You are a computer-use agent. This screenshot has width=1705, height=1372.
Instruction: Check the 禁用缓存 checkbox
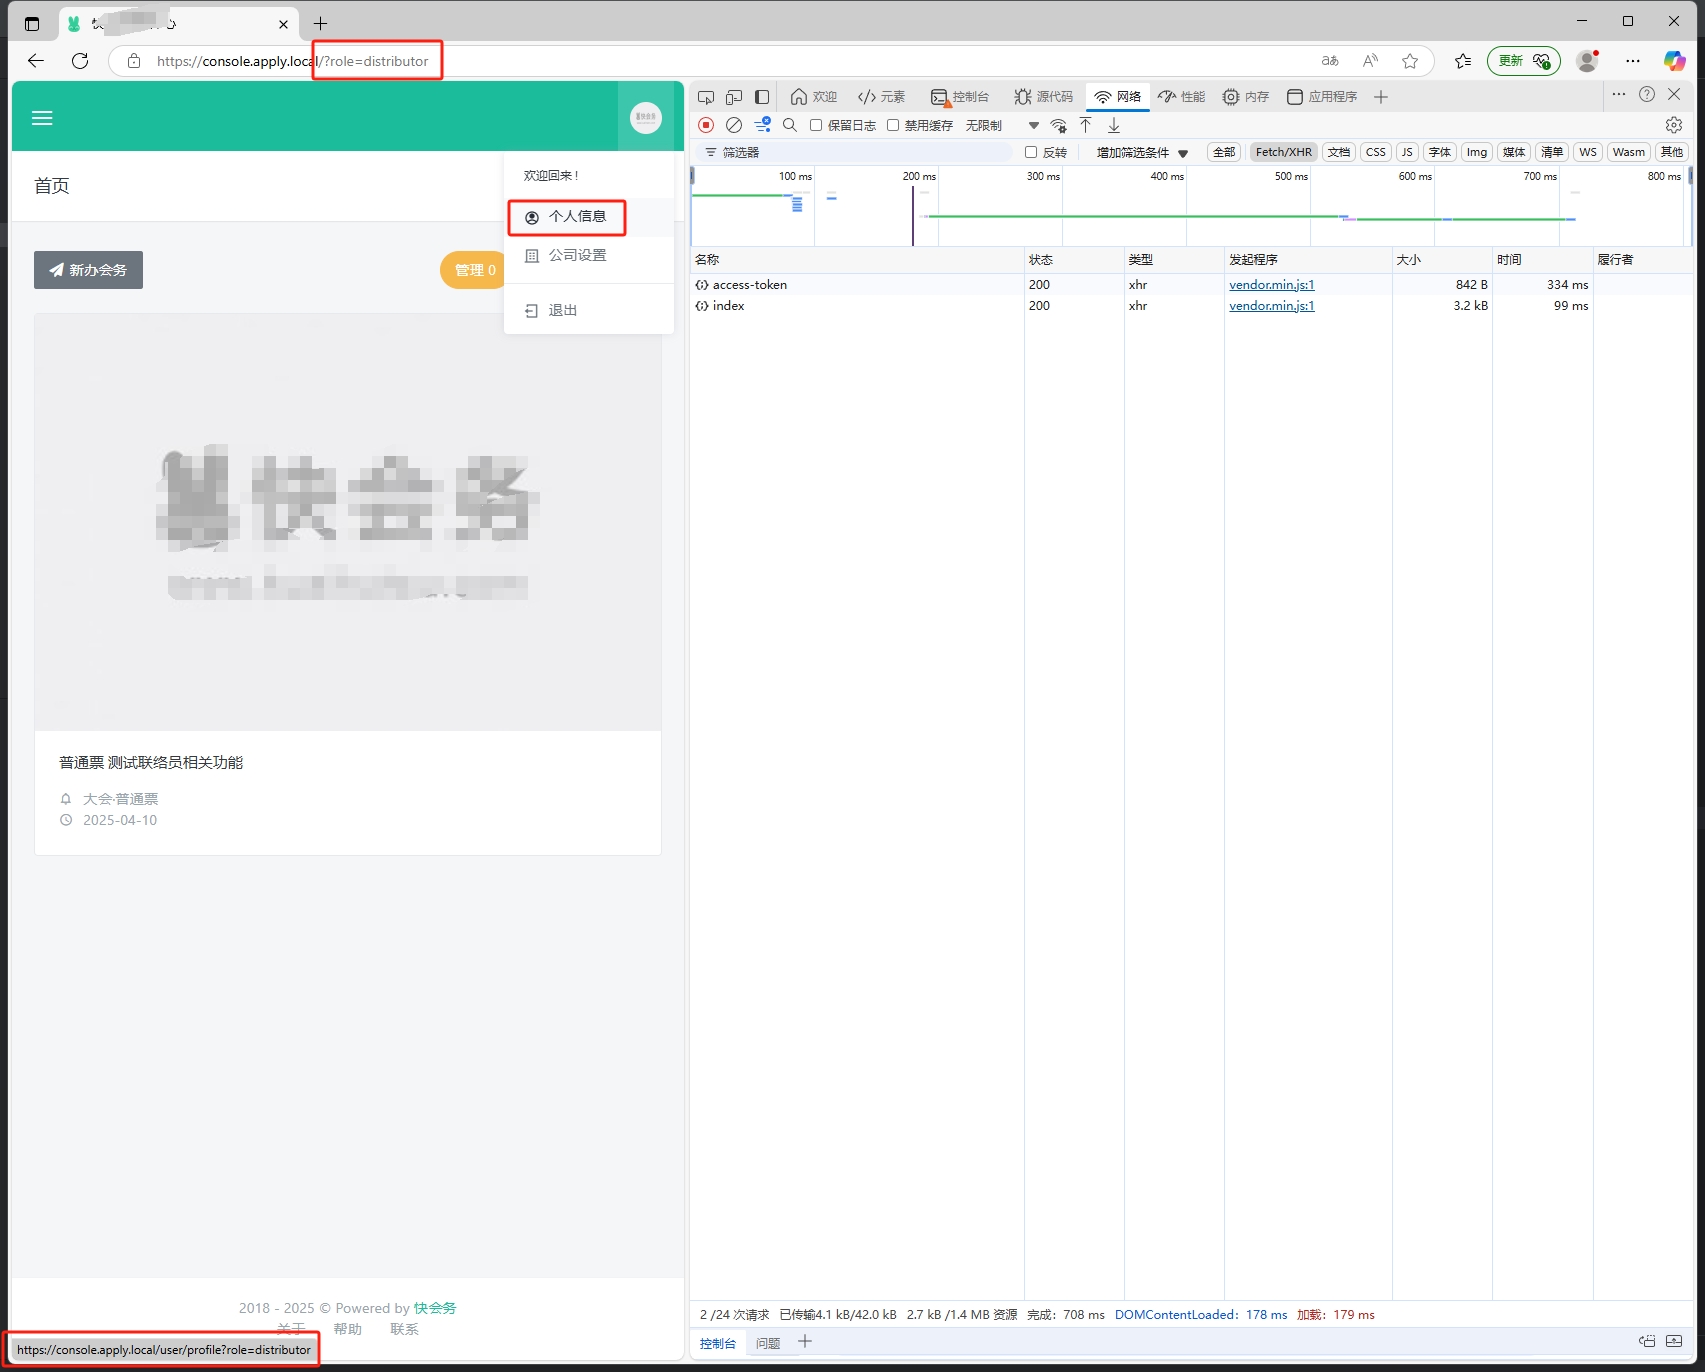(x=893, y=125)
